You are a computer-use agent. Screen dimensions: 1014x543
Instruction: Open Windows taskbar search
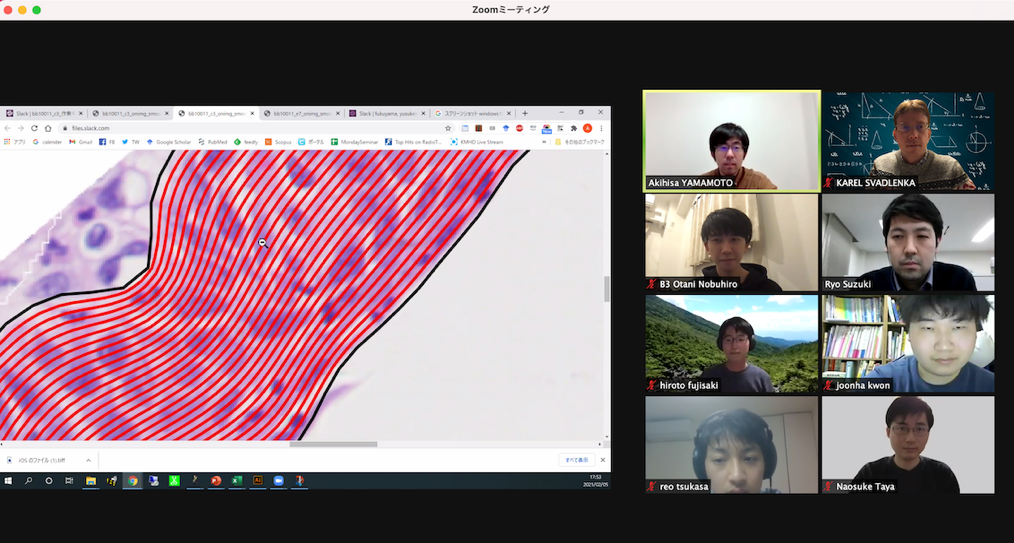click(x=28, y=481)
